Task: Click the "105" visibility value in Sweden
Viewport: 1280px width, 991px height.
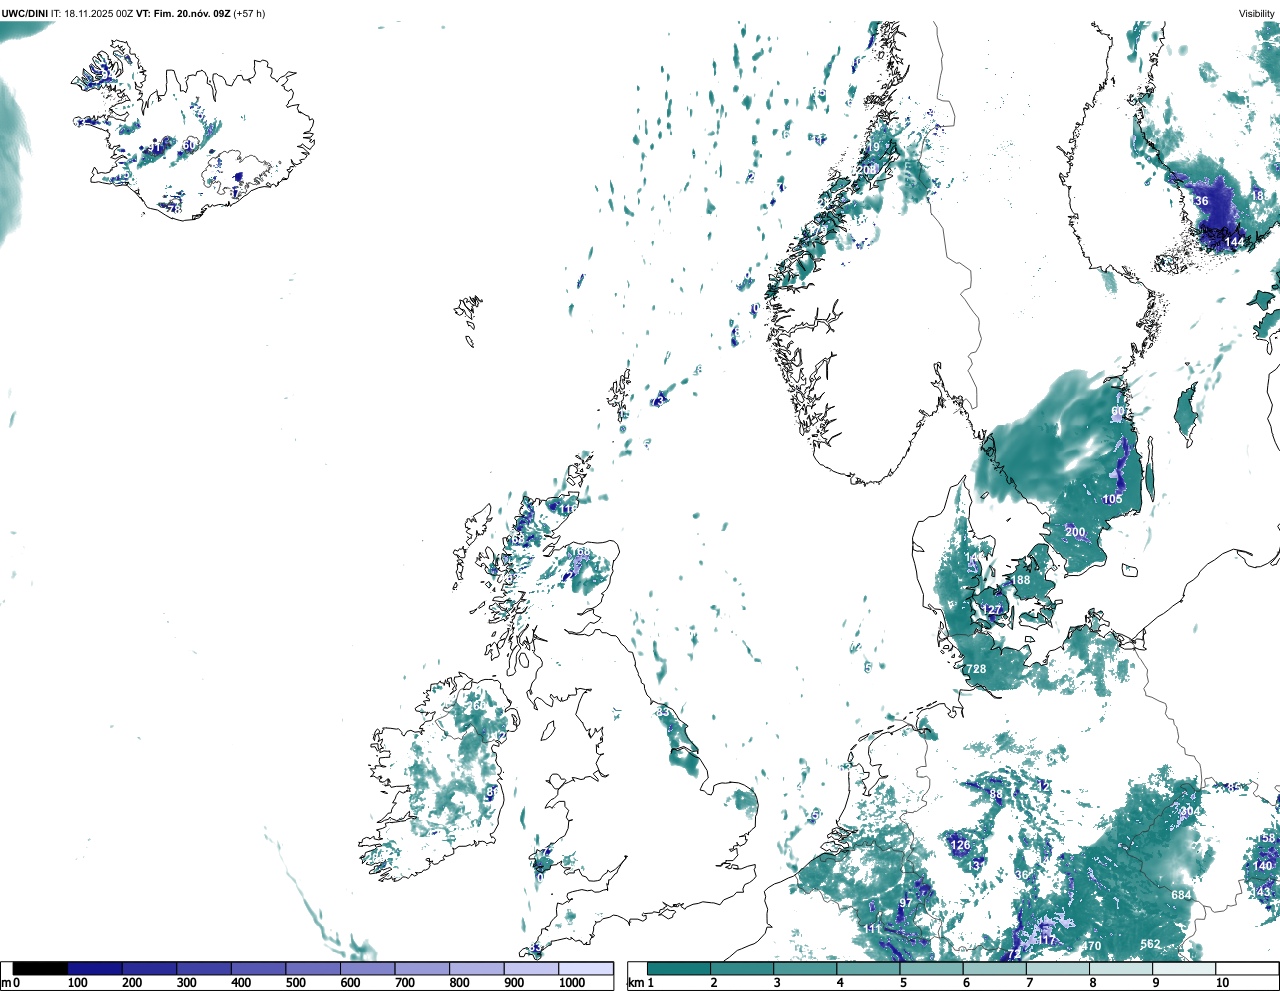Action: pos(1112,499)
